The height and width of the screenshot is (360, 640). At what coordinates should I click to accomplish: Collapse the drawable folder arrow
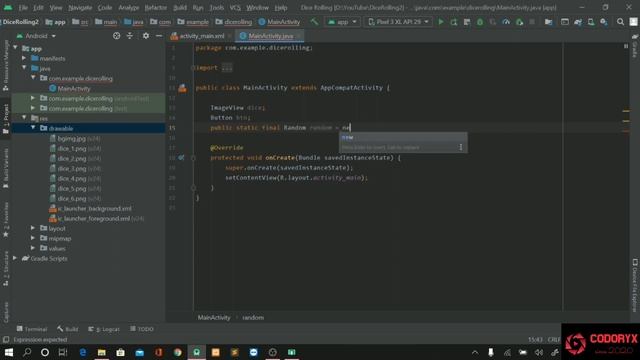[33, 128]
